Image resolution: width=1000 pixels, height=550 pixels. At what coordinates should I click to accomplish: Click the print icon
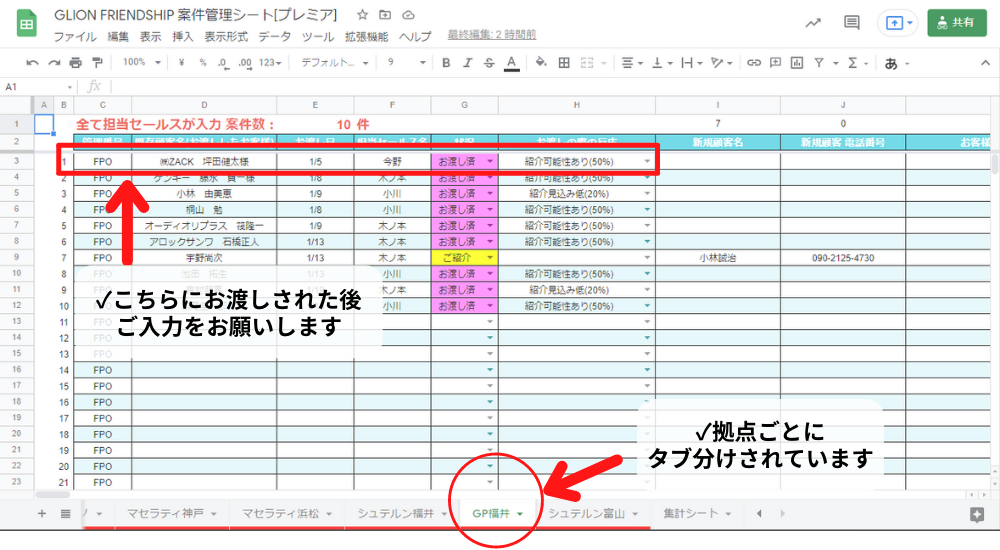click(76, 62)
